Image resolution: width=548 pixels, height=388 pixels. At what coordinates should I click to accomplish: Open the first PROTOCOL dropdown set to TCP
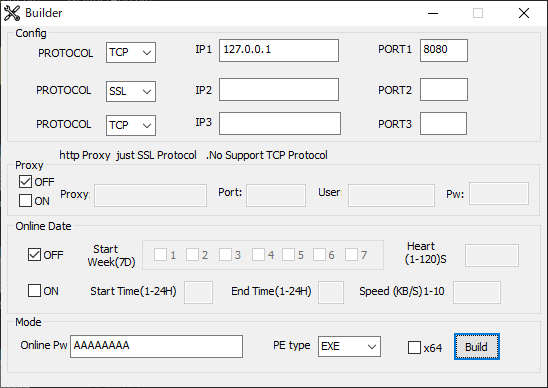(x=131, y=52)
